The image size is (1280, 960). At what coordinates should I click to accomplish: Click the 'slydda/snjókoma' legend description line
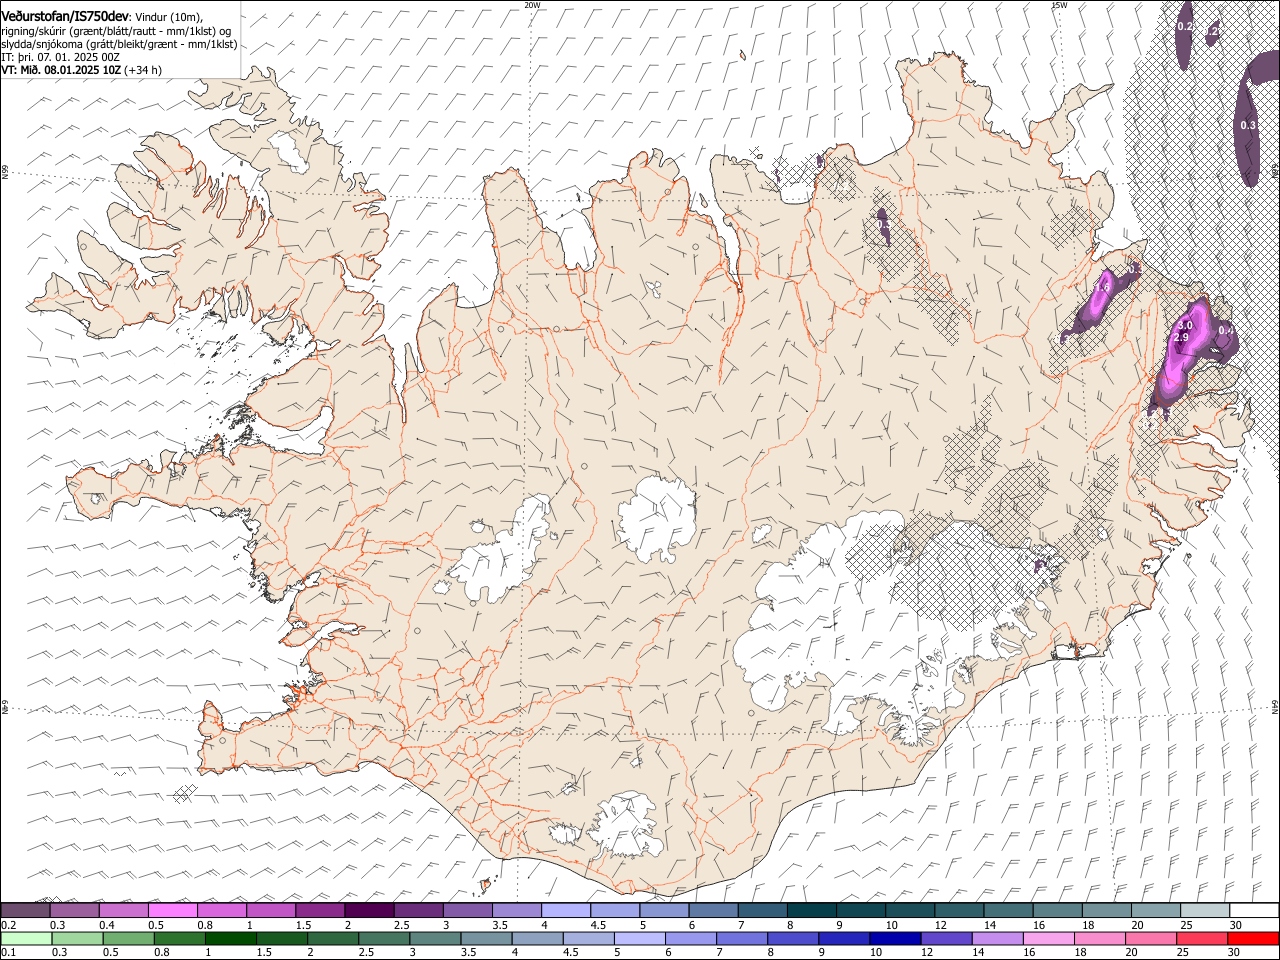(x=119, y=44)
